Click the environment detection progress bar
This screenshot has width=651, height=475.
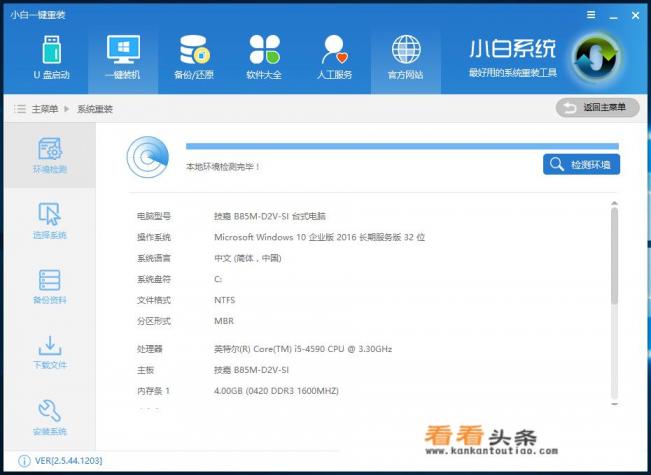point(402,146)
